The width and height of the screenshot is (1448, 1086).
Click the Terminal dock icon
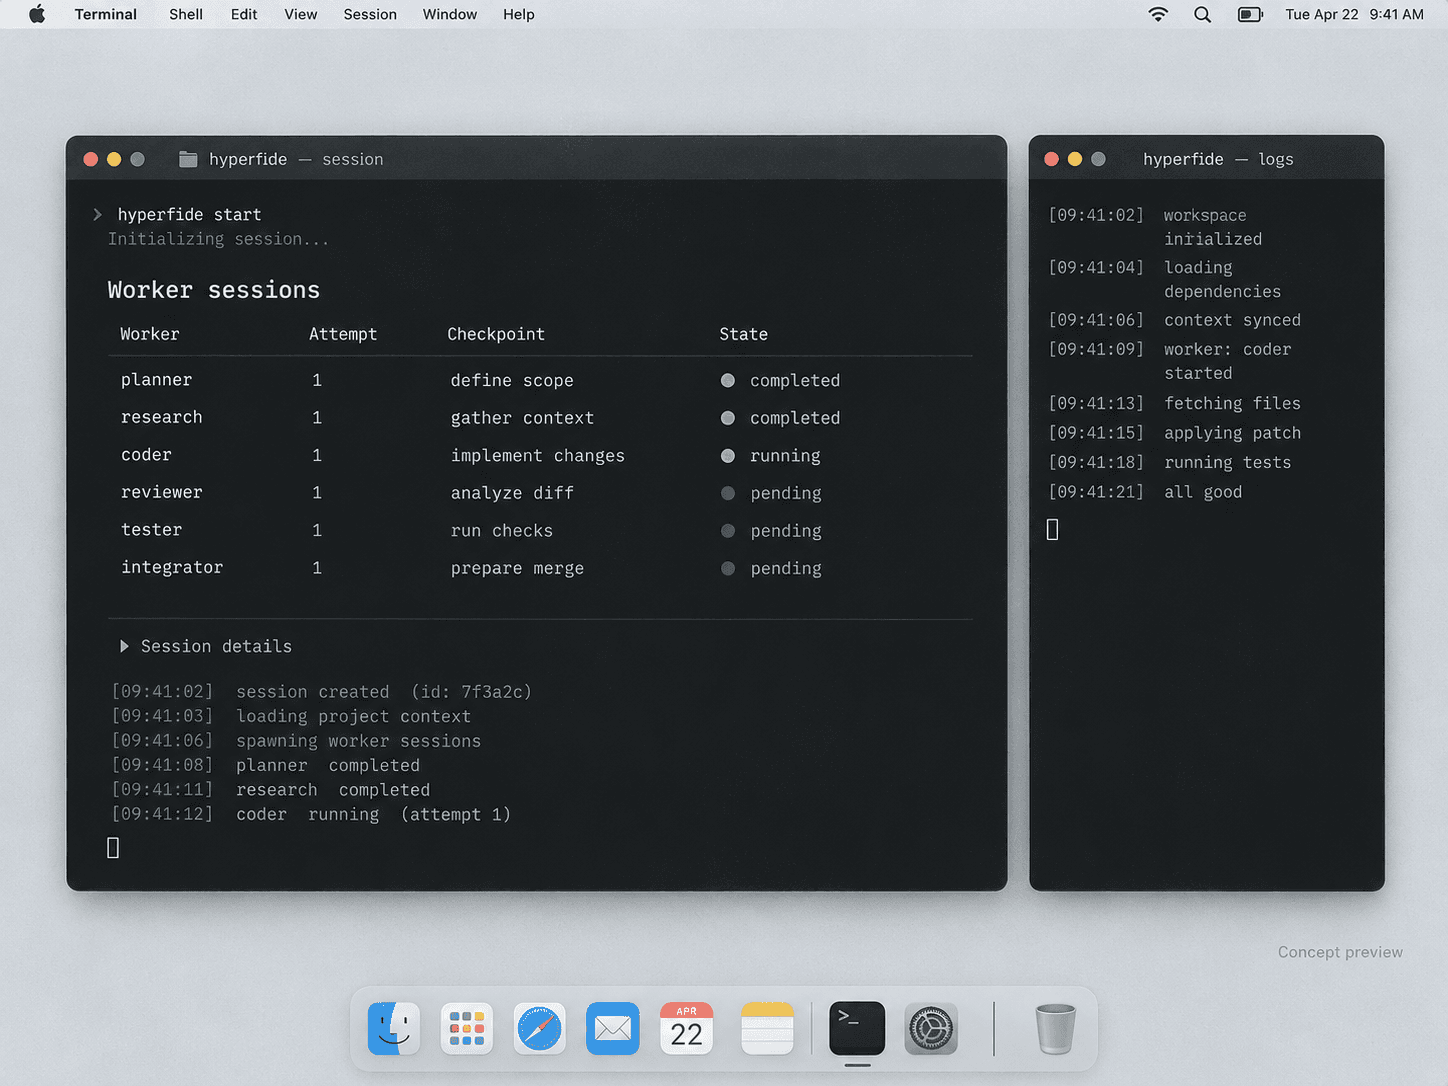point(857,1029)
